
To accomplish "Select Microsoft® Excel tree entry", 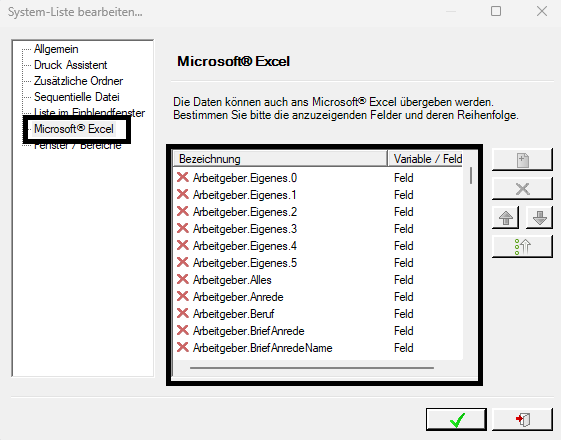I will click(x=74, y=129).
